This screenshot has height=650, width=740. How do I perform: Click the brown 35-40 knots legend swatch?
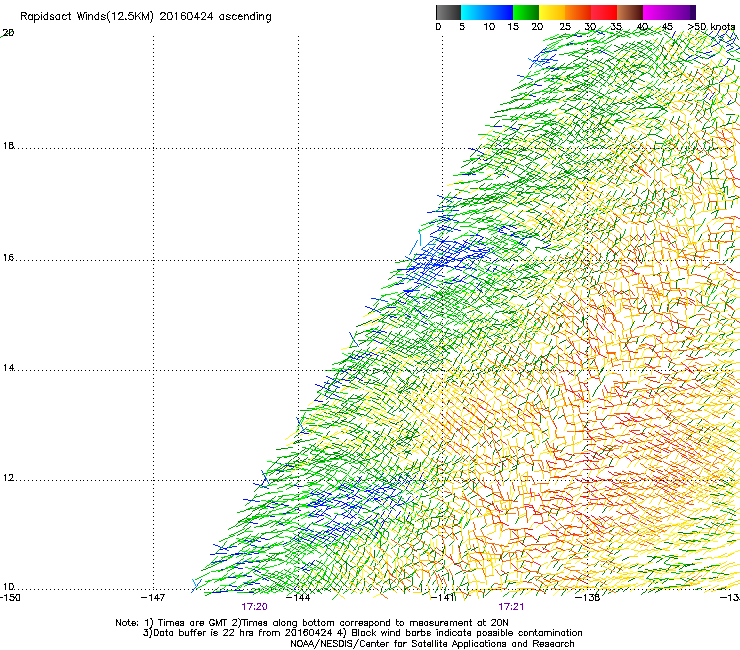pos(630,12)
